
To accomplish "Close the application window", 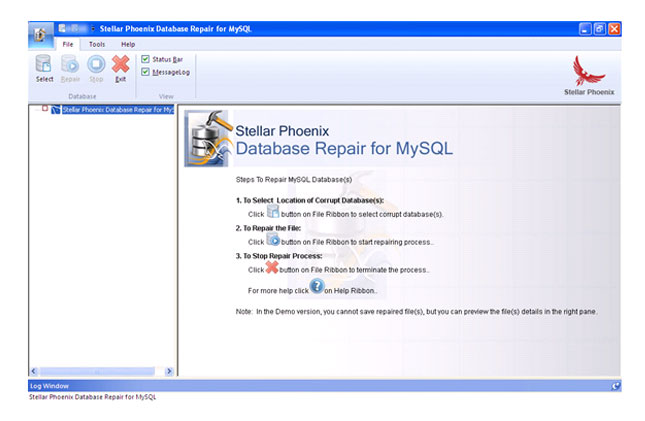I will [x=614, y=29].
